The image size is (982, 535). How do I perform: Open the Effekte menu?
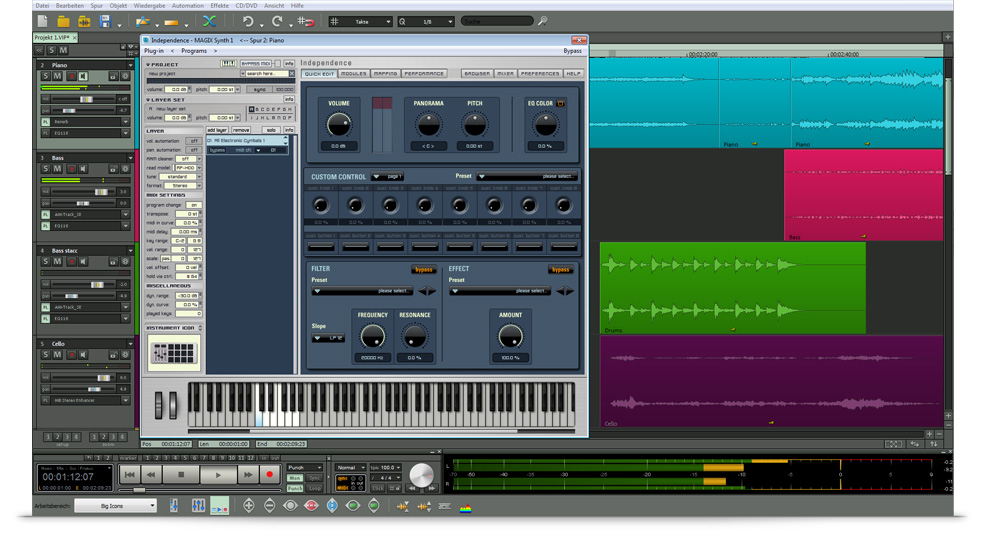219,6
